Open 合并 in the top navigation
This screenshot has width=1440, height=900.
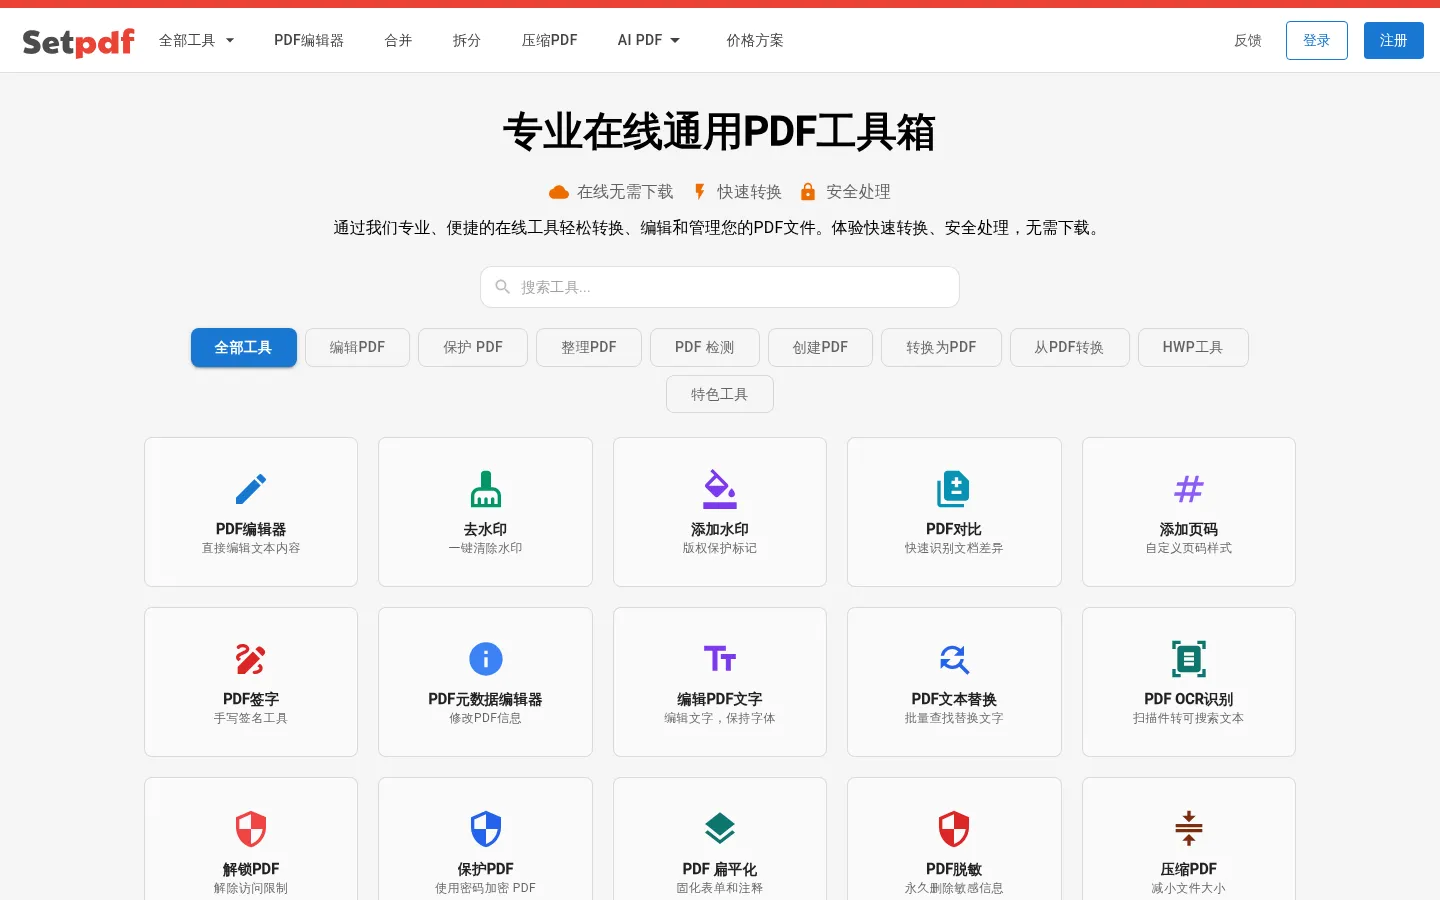point(398,41)
